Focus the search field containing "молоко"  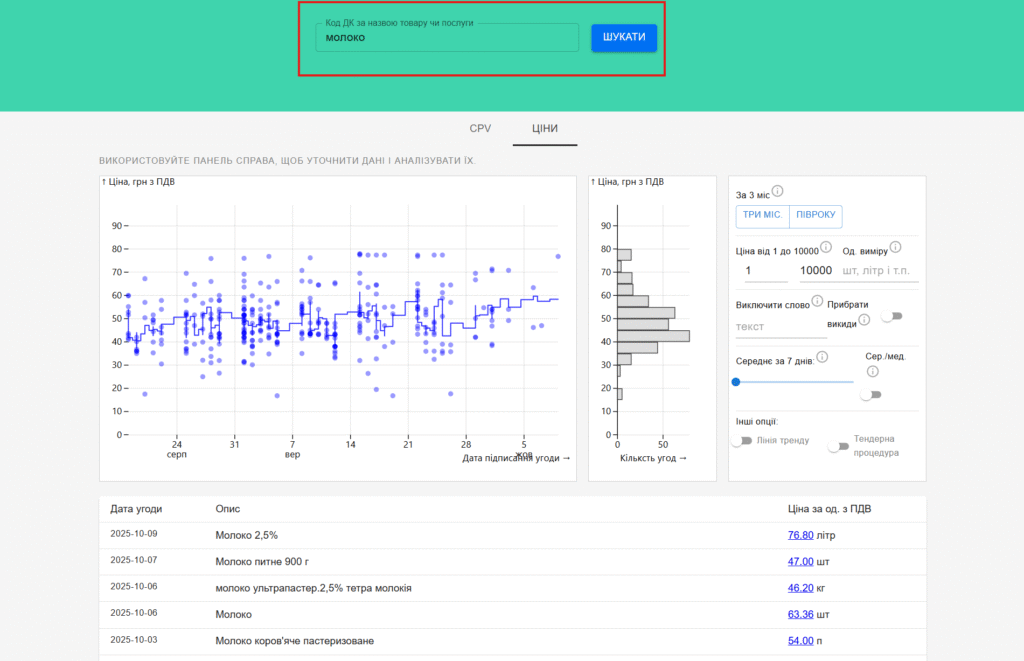(x=447, y=38)
